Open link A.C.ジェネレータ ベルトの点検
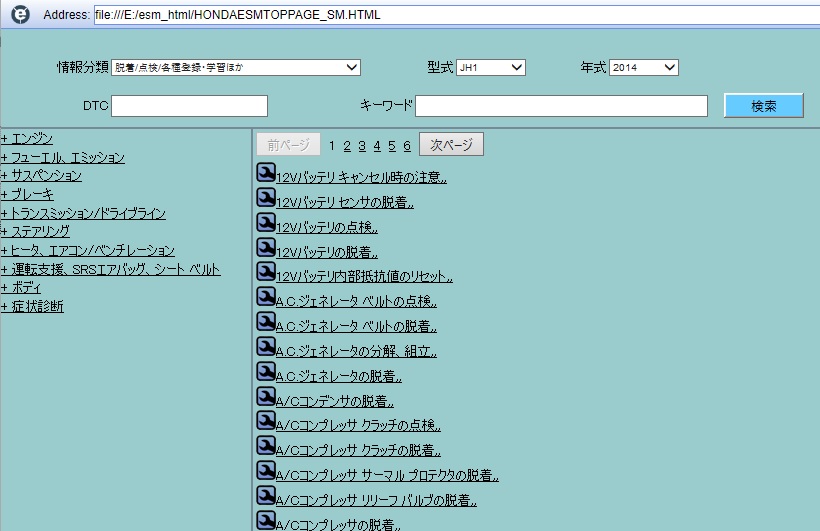The height and width of the screenshot is (531, 820). pos(356,302)
